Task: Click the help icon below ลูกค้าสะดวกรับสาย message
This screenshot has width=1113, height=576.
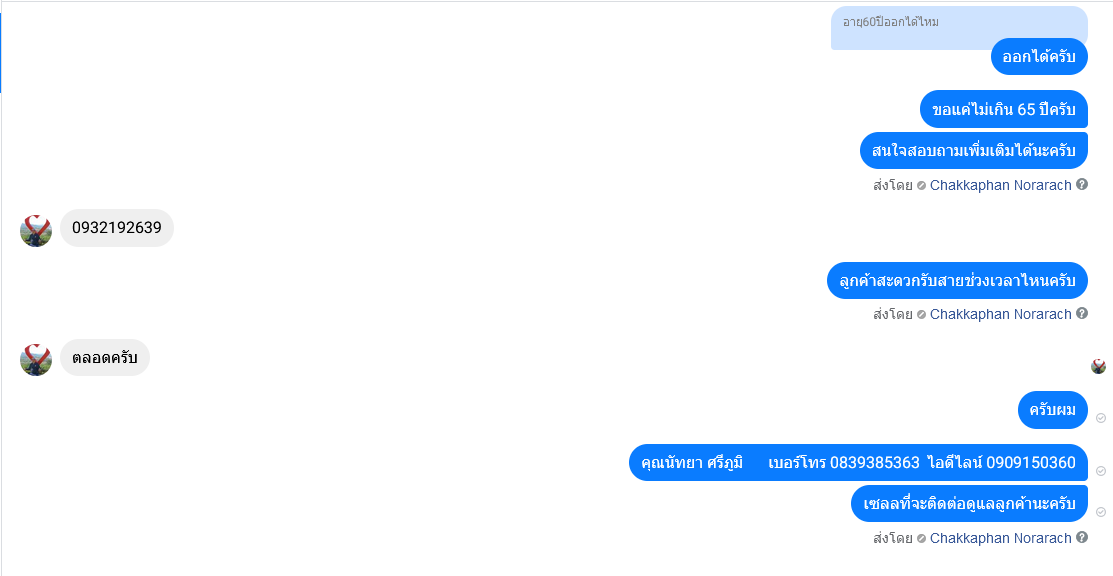Action: 1082,313
